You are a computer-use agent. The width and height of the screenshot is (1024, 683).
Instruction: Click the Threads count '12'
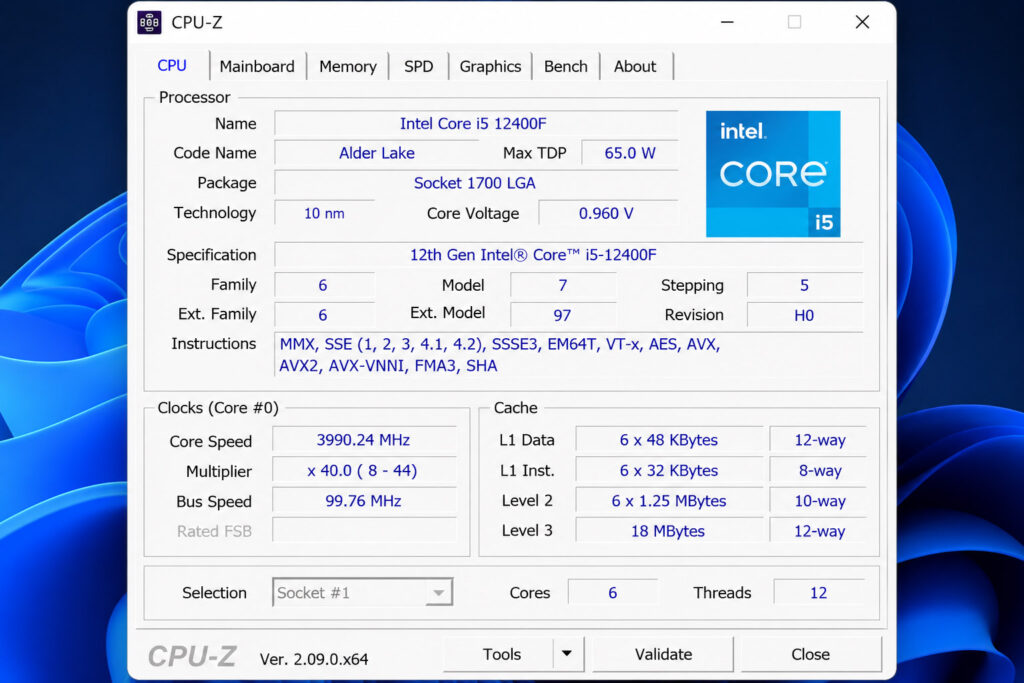point(819,592)
